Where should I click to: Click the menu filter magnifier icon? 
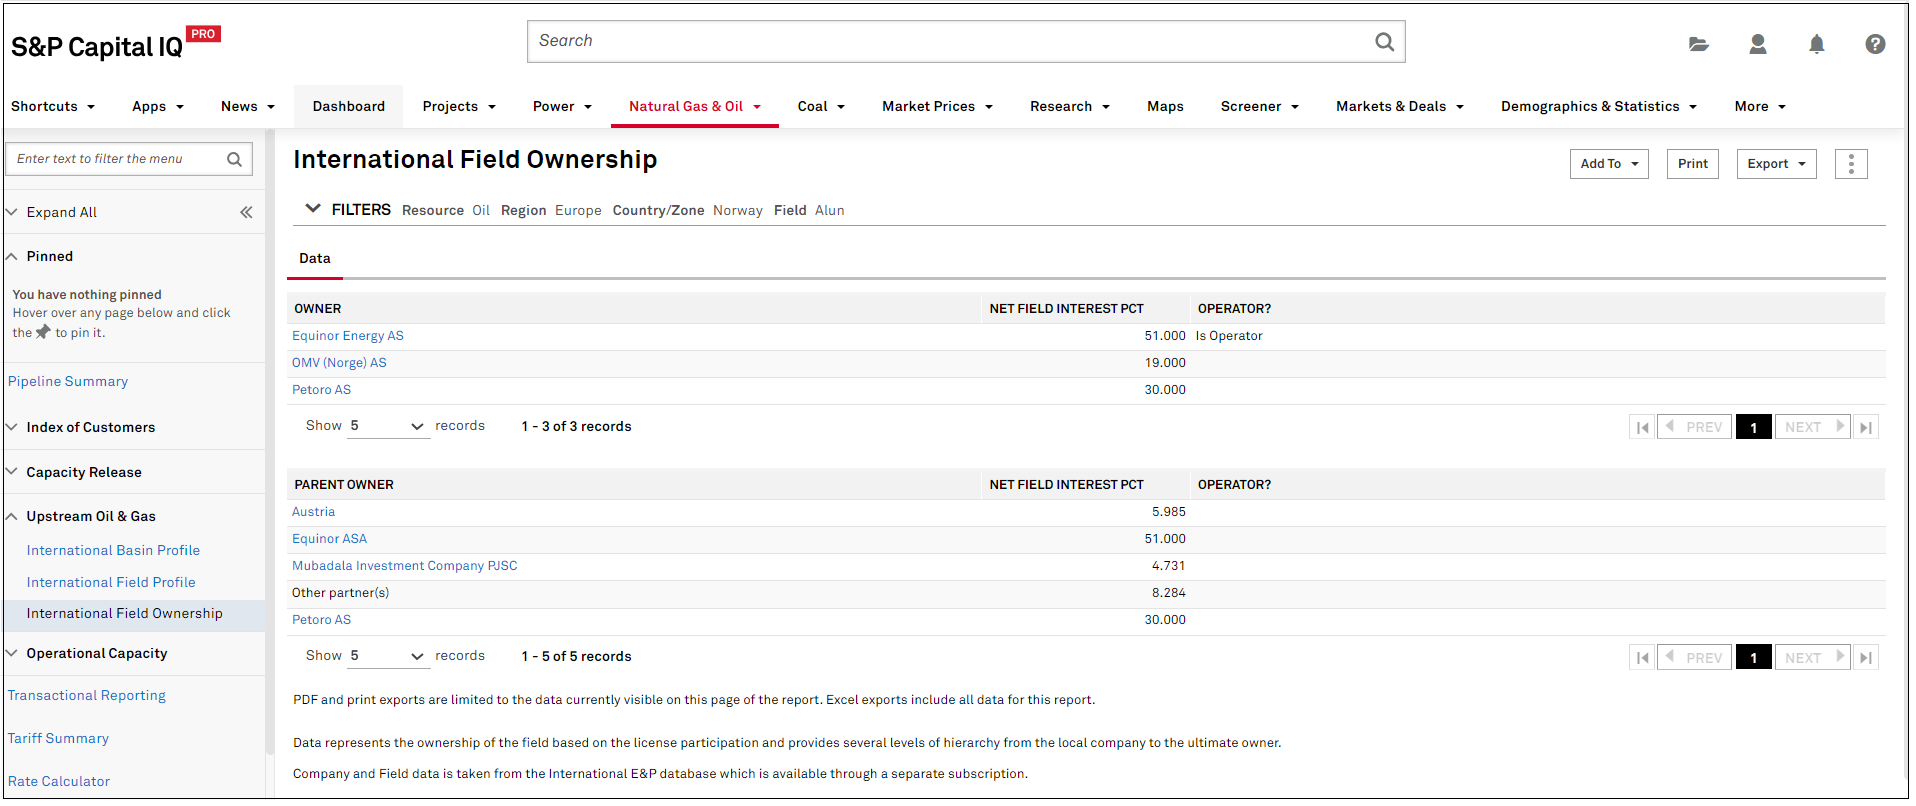click(234, 159)
